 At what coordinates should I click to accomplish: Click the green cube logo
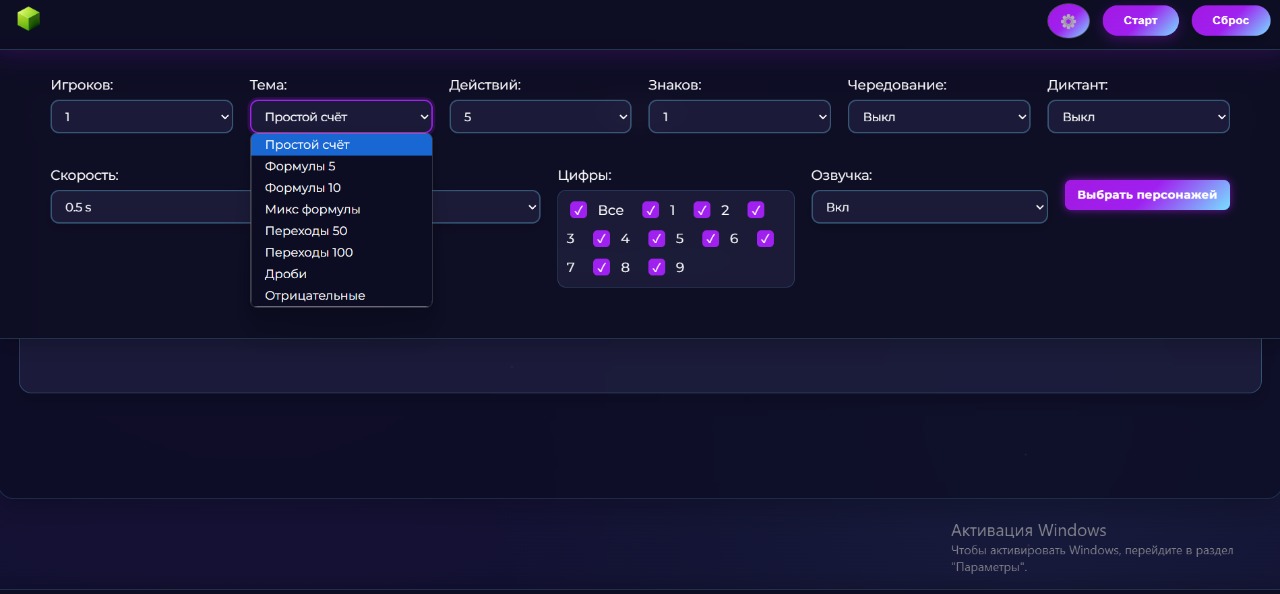(29, 19)
